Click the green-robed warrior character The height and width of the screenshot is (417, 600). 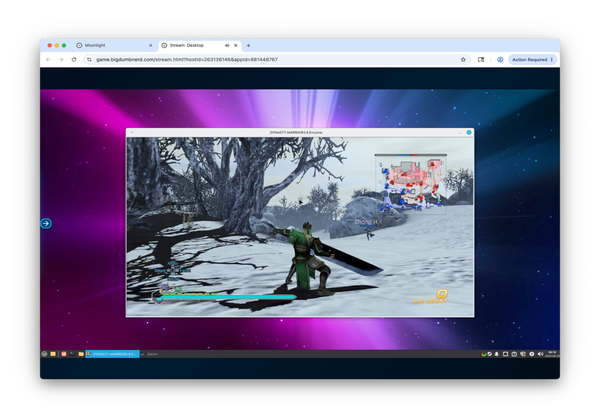(309, 259)
